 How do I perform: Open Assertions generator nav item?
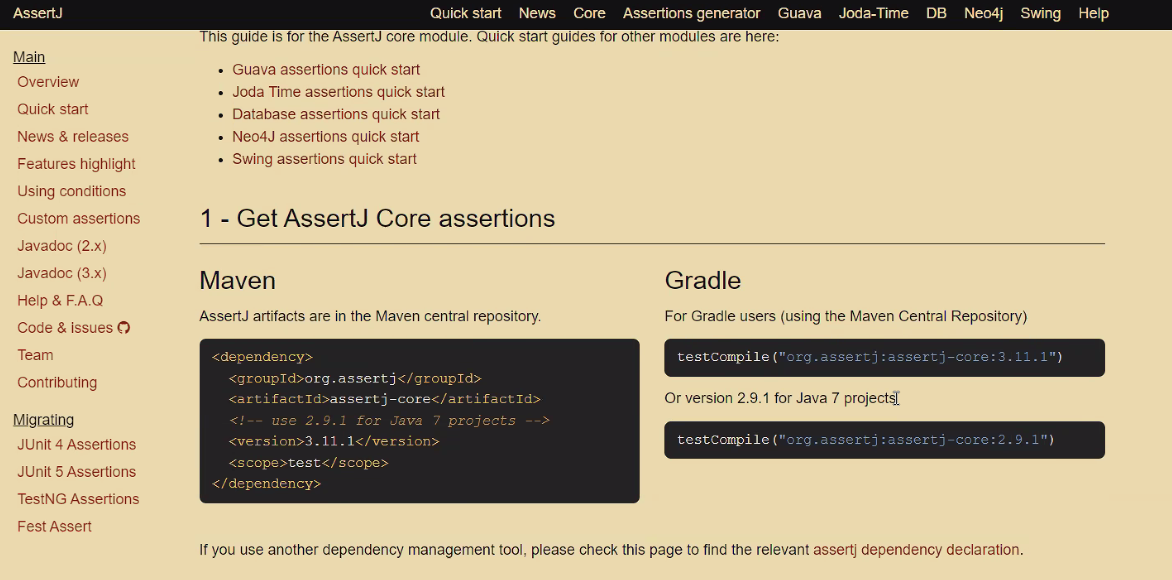691,13
